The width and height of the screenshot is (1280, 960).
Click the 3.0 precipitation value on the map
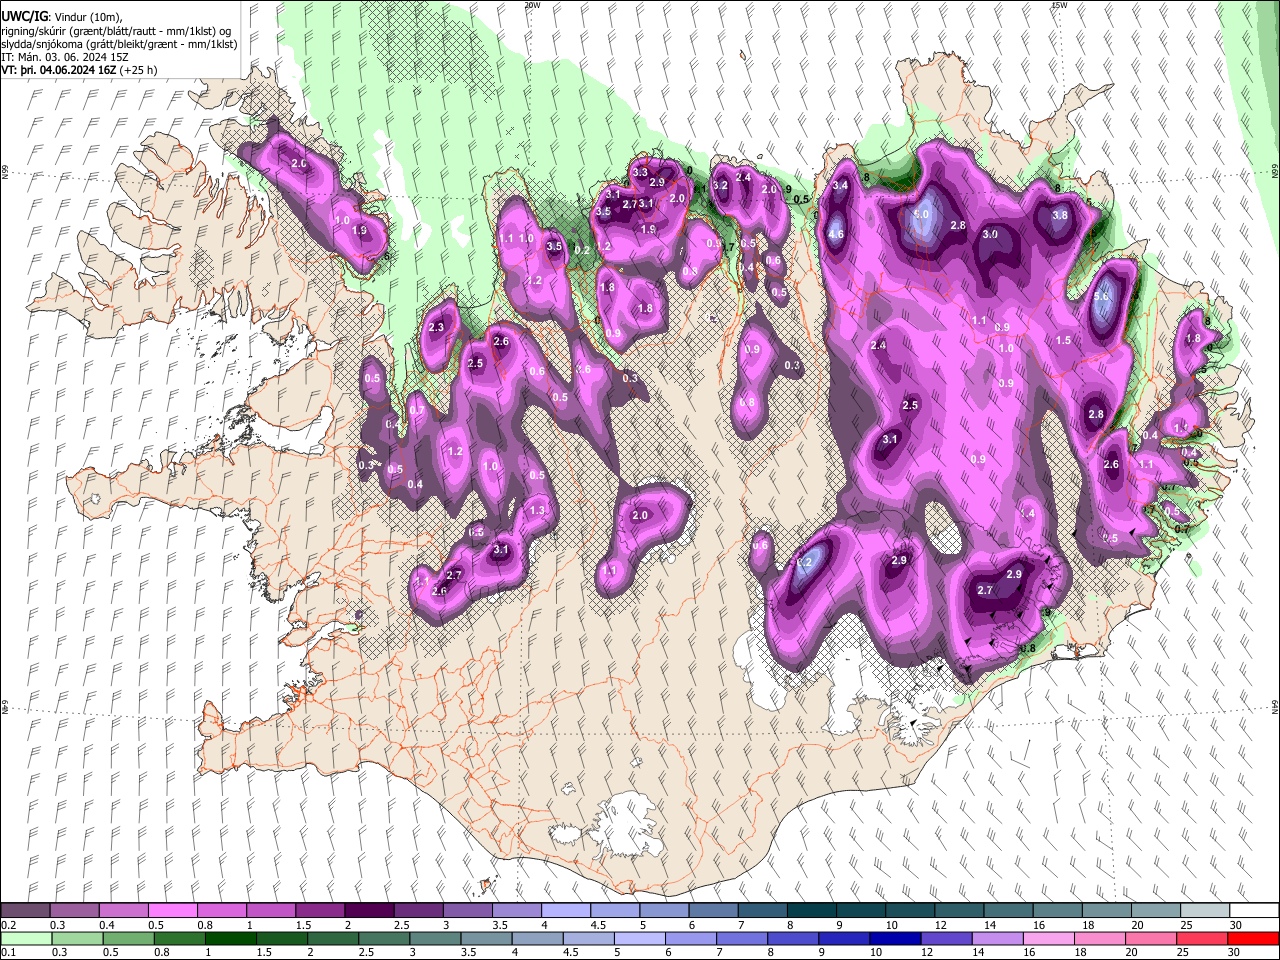[990, 234]
